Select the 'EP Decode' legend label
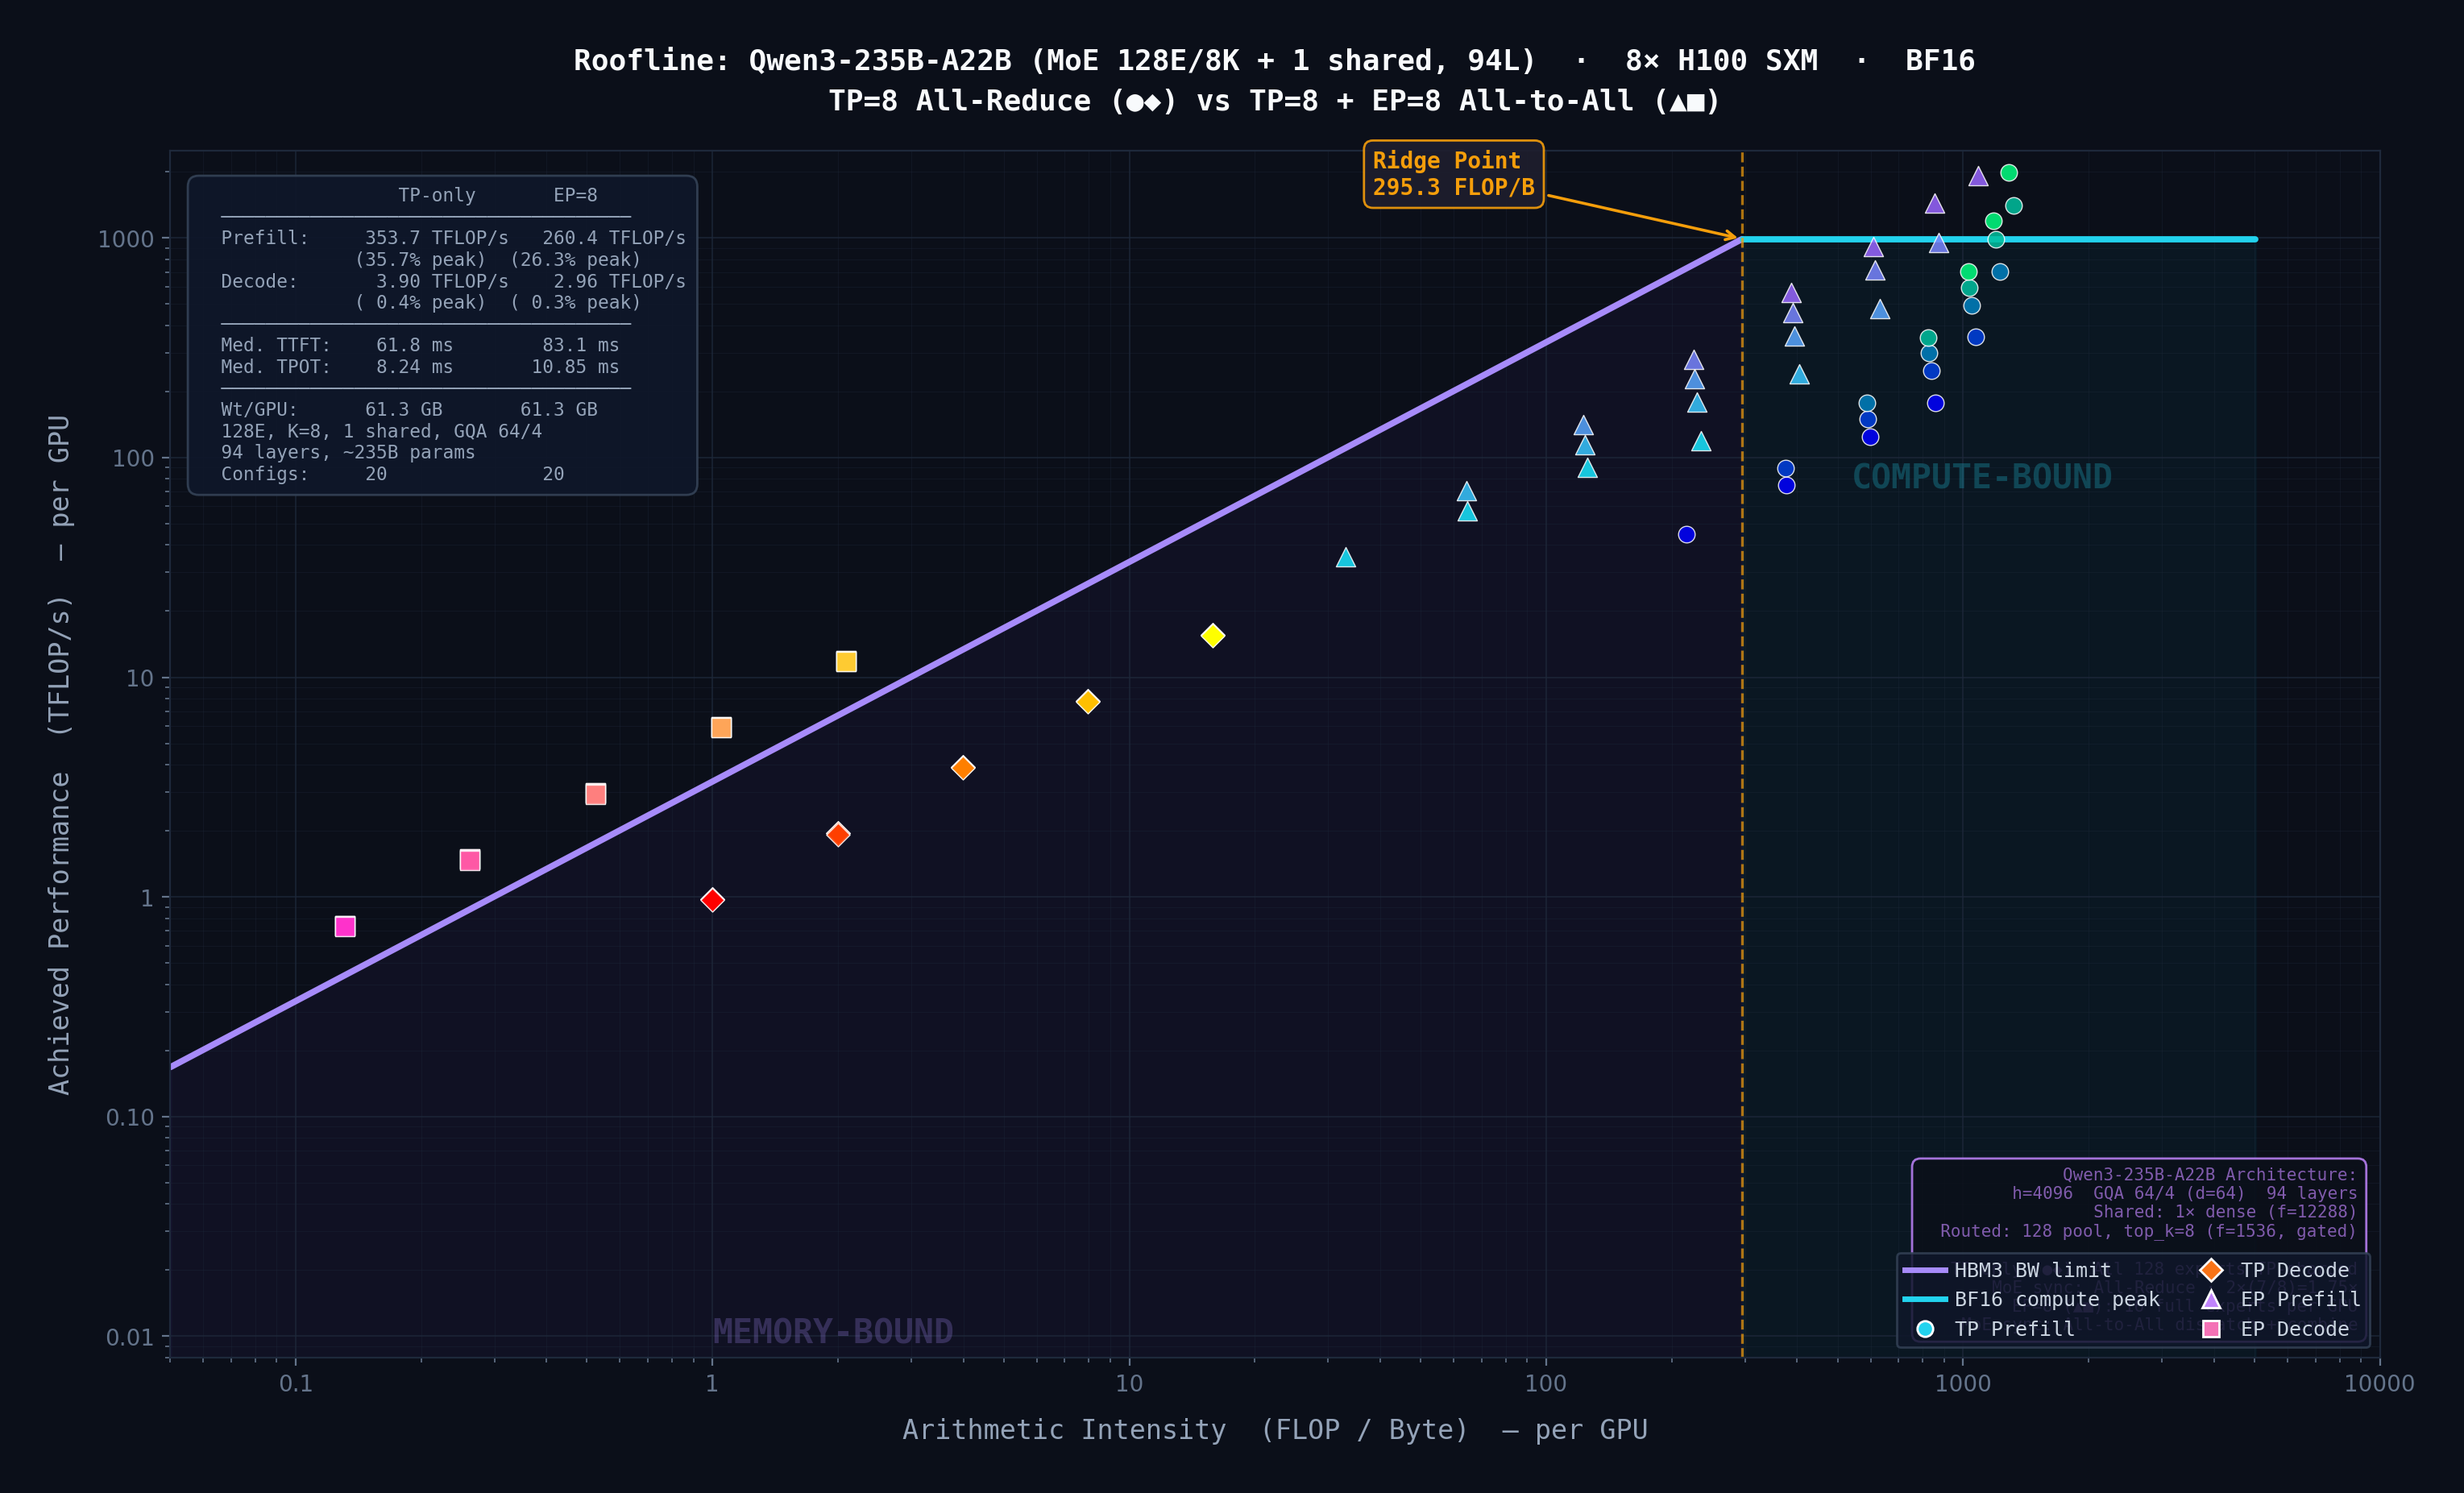2464x1493 pixels. click(x=2294, y=1329)
